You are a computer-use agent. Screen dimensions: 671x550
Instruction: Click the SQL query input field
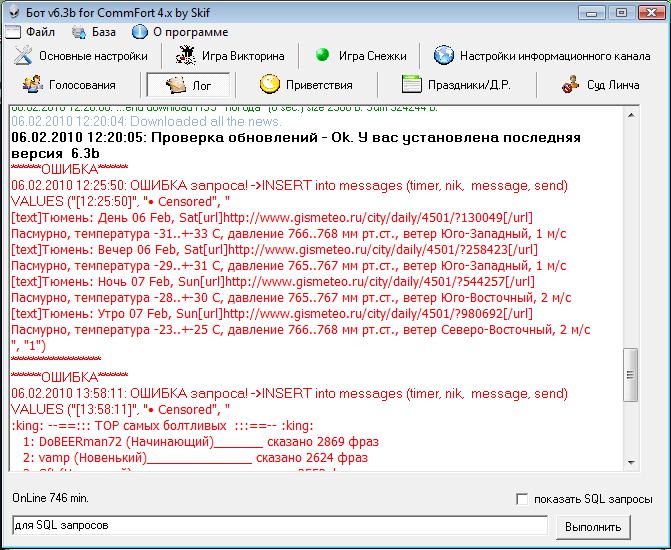[x=278, y=525]
